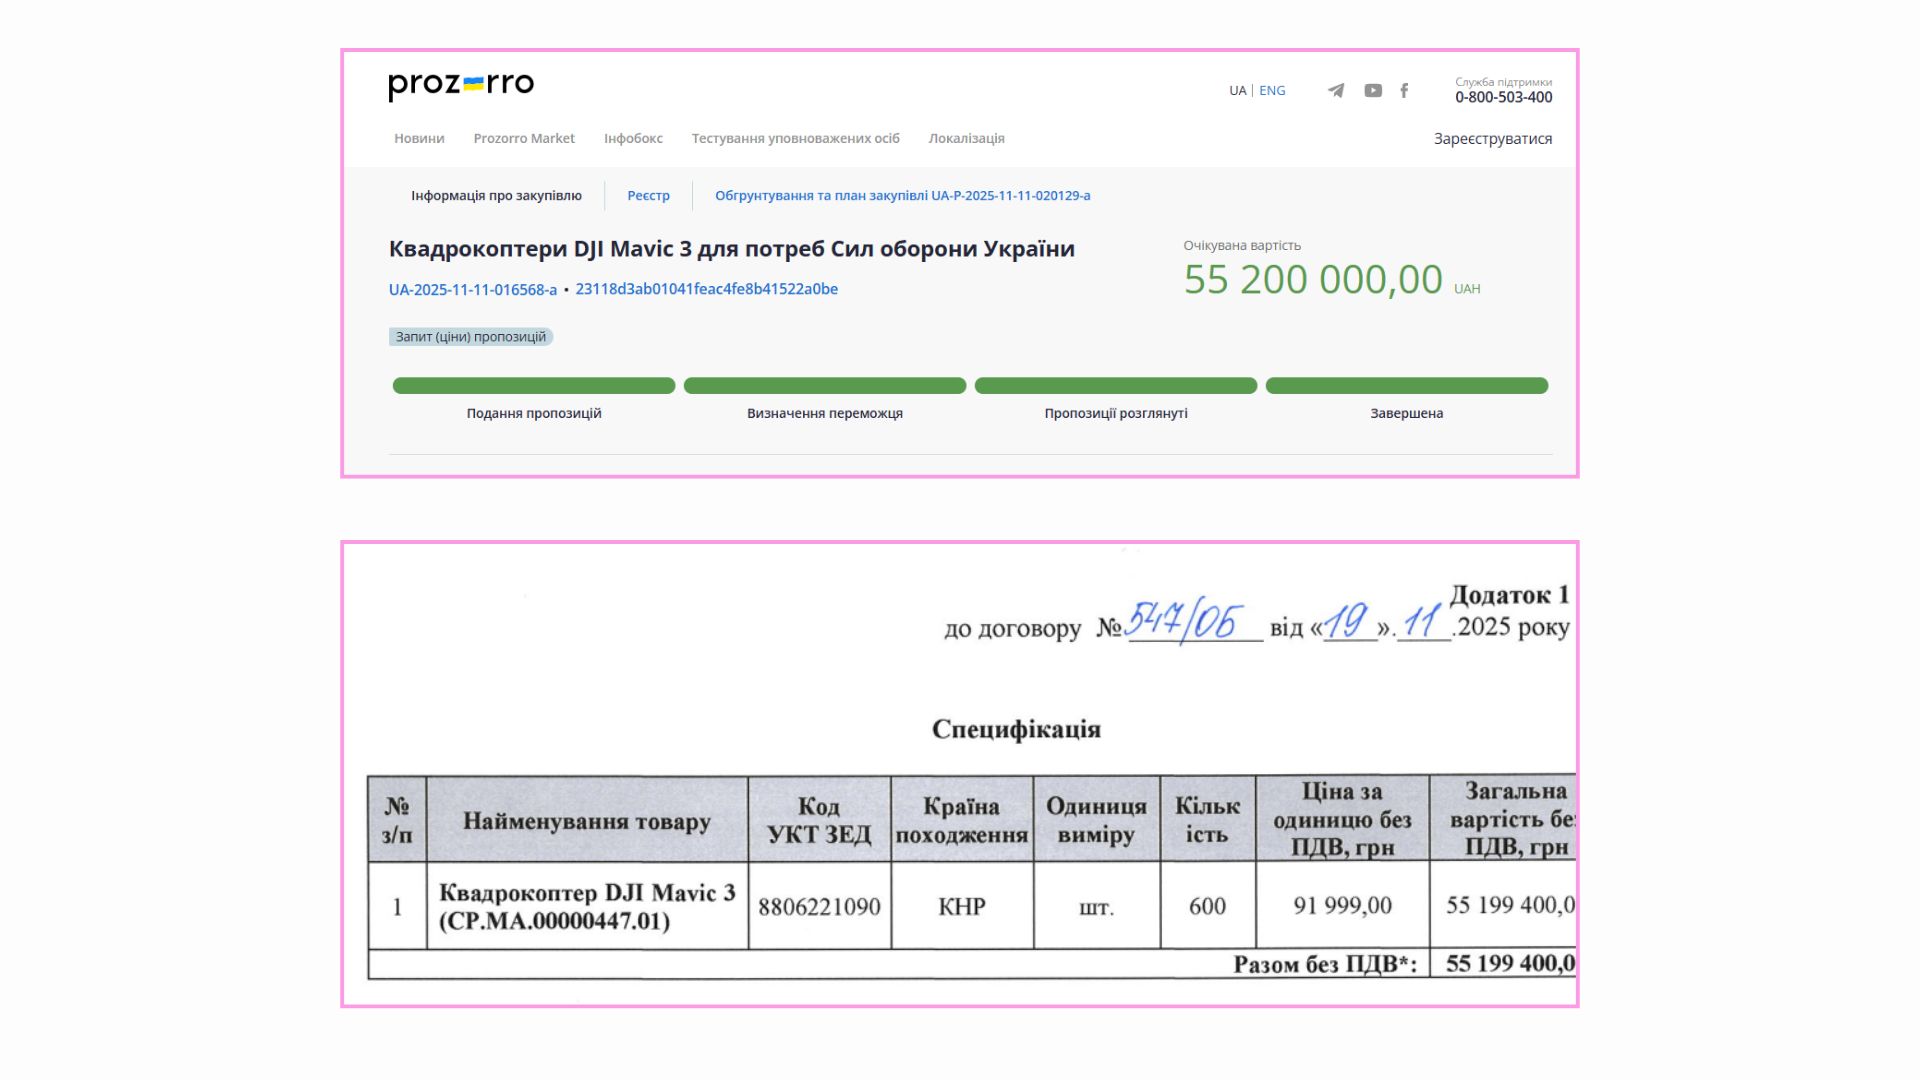The height and width of the screenshot is (1080, 1920).
Task: Click the Prozorro logo
Action: pos(461,86)
